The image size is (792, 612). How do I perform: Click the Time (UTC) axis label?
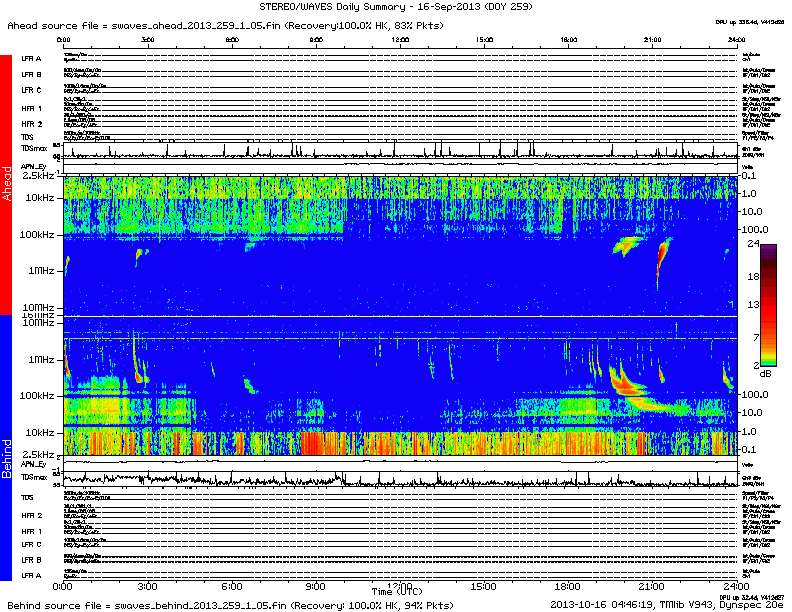tap(399, 593)
